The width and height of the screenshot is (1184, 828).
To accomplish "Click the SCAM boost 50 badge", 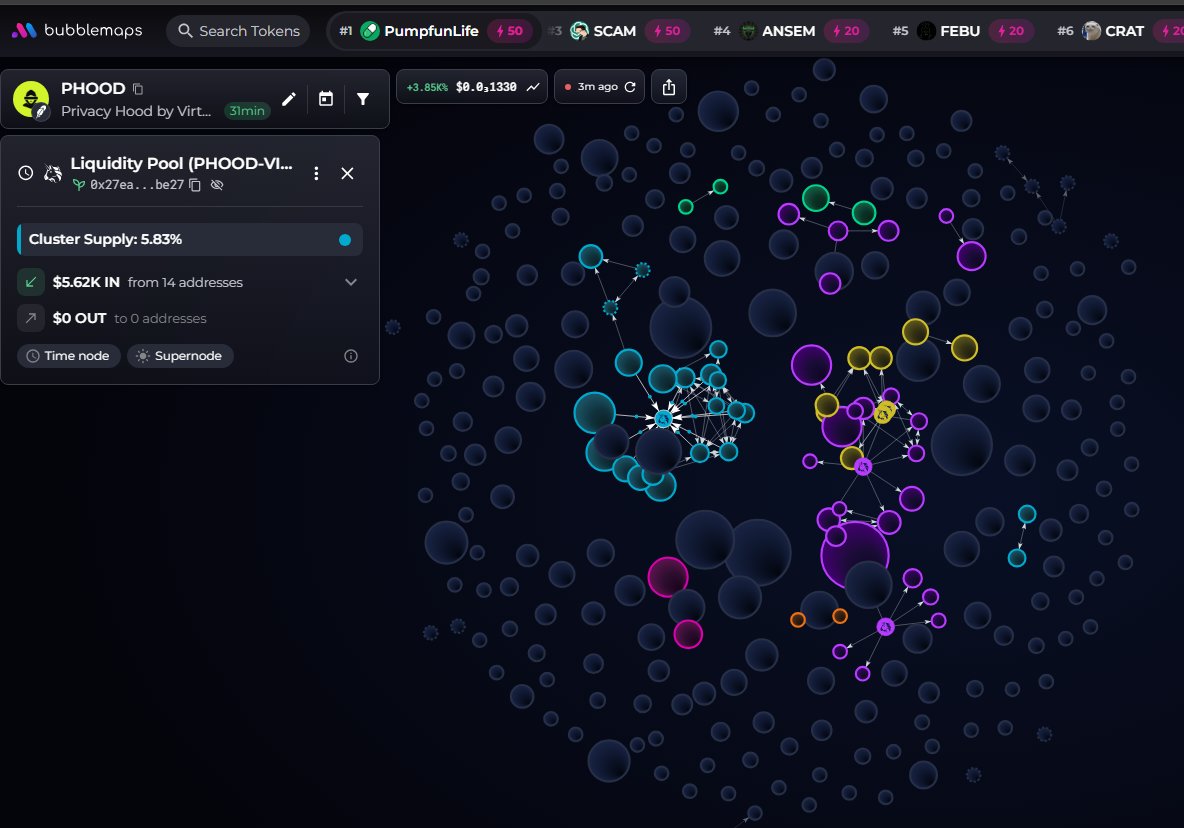I will coord(668,31).
